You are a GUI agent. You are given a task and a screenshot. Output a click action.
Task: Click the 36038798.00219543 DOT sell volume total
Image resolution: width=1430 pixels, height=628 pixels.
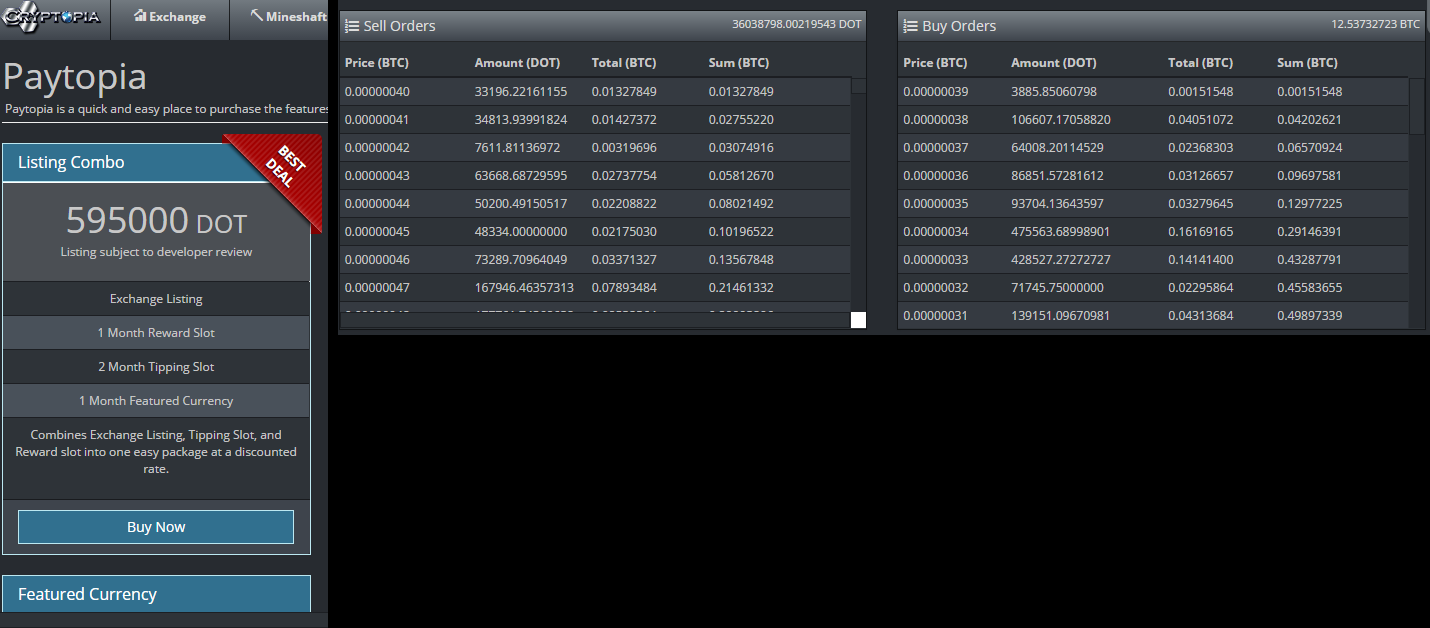(797, 23)
